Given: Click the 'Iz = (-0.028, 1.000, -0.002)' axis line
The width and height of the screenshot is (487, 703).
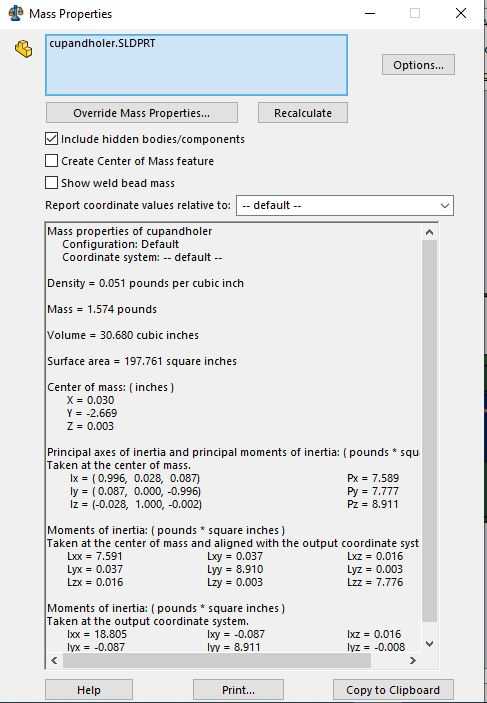Looking at the screenshot, I should pyautogui.click(x=136, y=504).
